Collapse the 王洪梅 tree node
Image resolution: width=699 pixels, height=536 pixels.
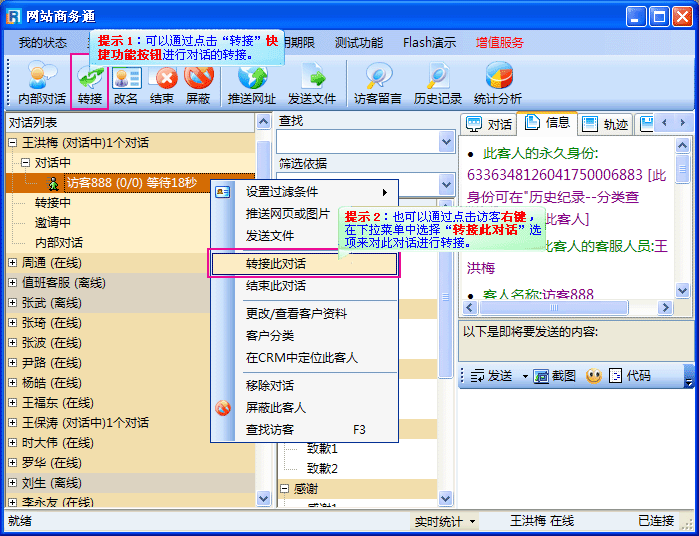click(13, 143)
